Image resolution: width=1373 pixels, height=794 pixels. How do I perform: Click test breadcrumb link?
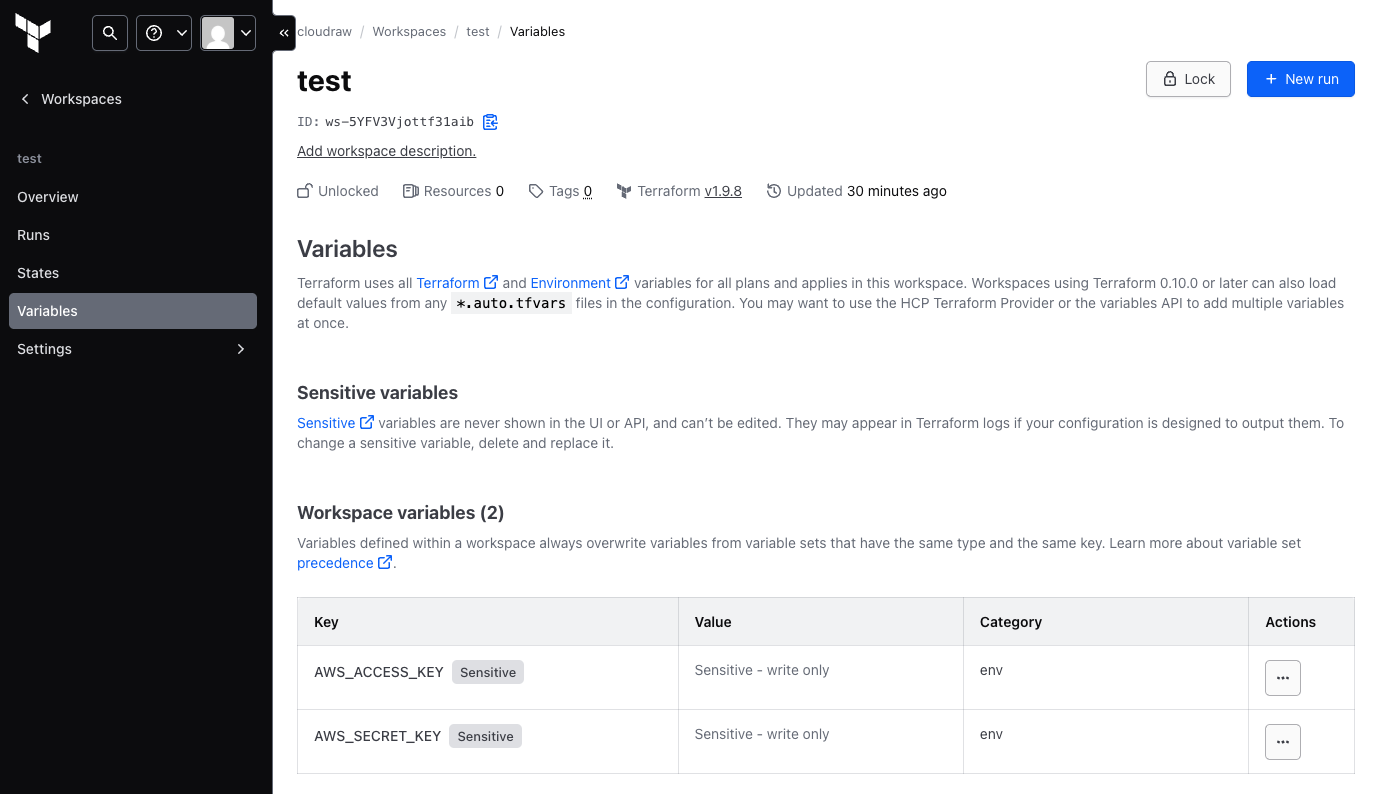(478, 32)
